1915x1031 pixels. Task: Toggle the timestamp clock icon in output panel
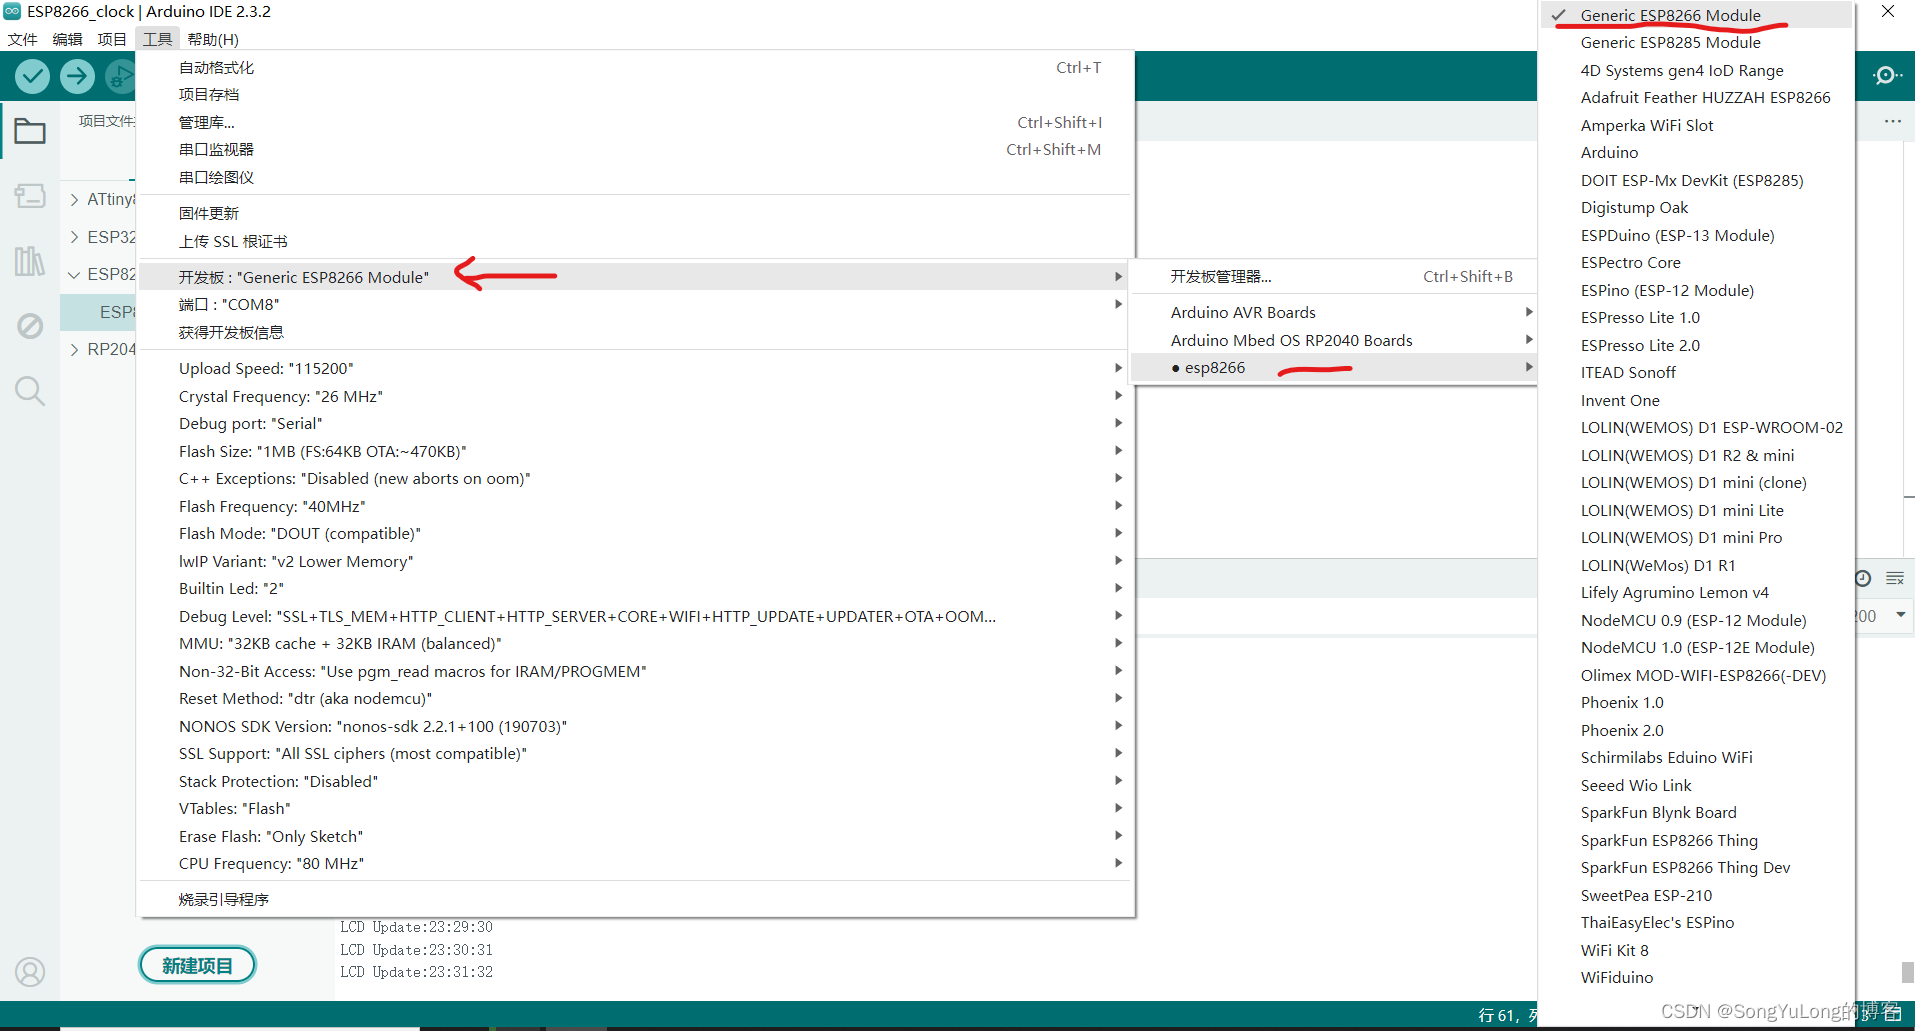pyautogui.click(x=1863, y=578)
